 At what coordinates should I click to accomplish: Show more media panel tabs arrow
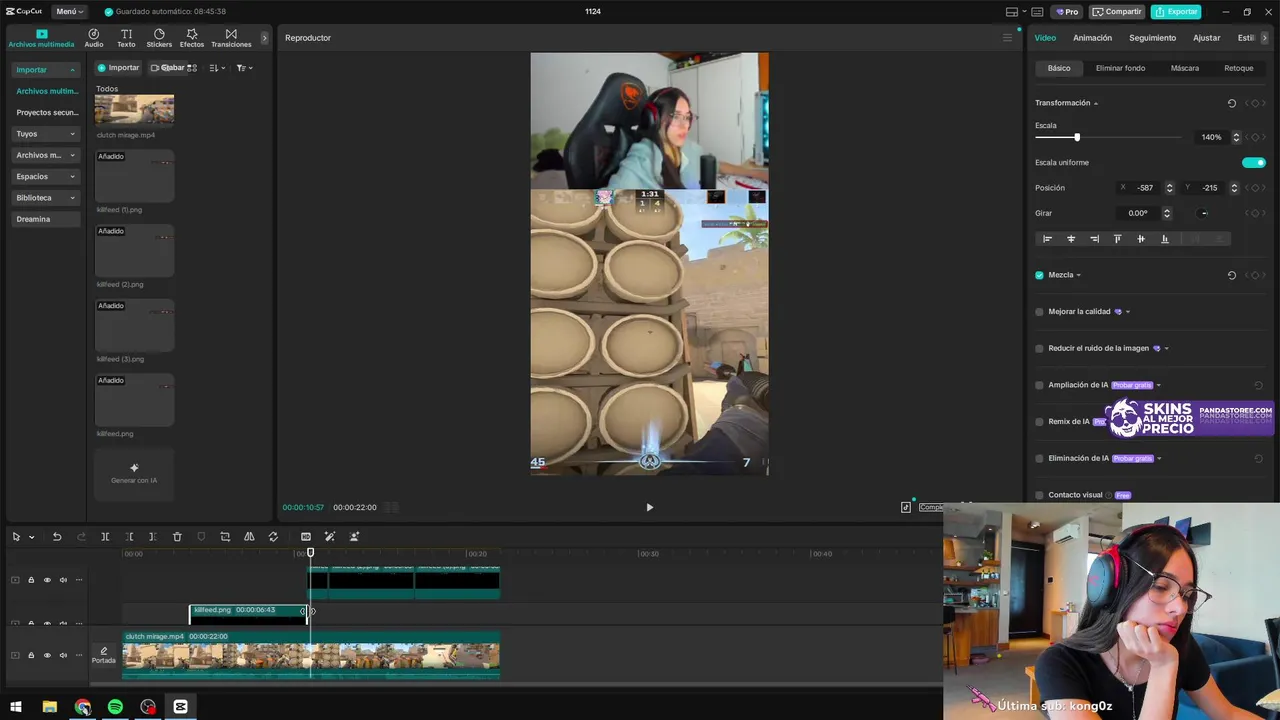click(264, 38)
